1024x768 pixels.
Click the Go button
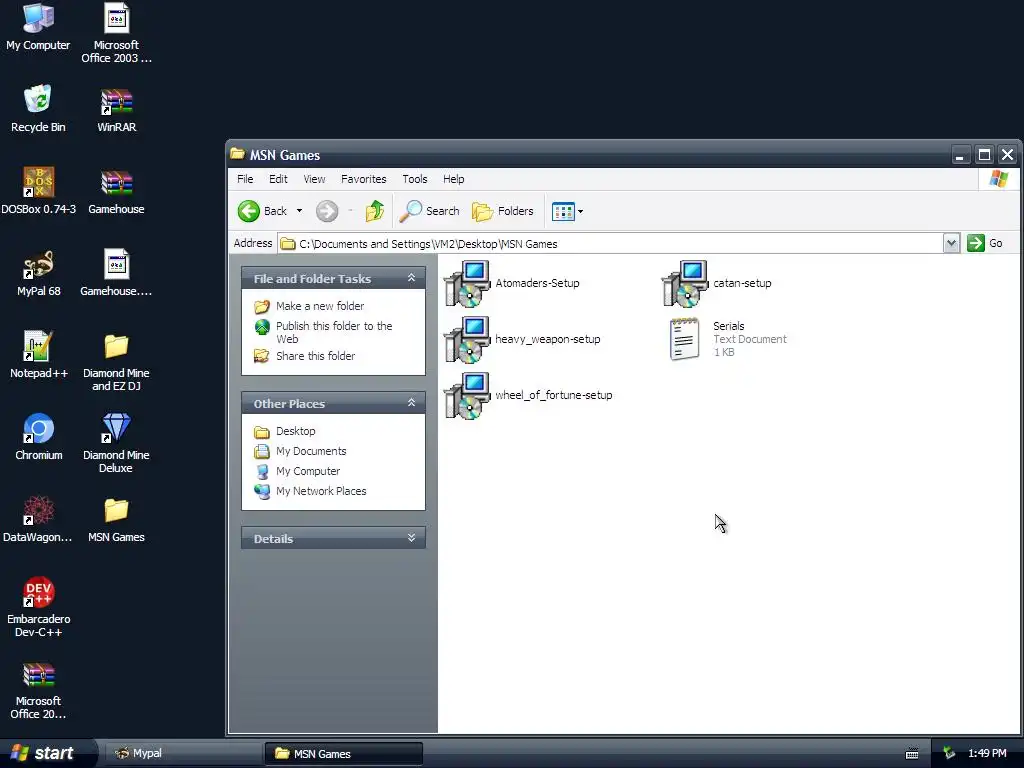pyautogui.click(x=985, y=243)
